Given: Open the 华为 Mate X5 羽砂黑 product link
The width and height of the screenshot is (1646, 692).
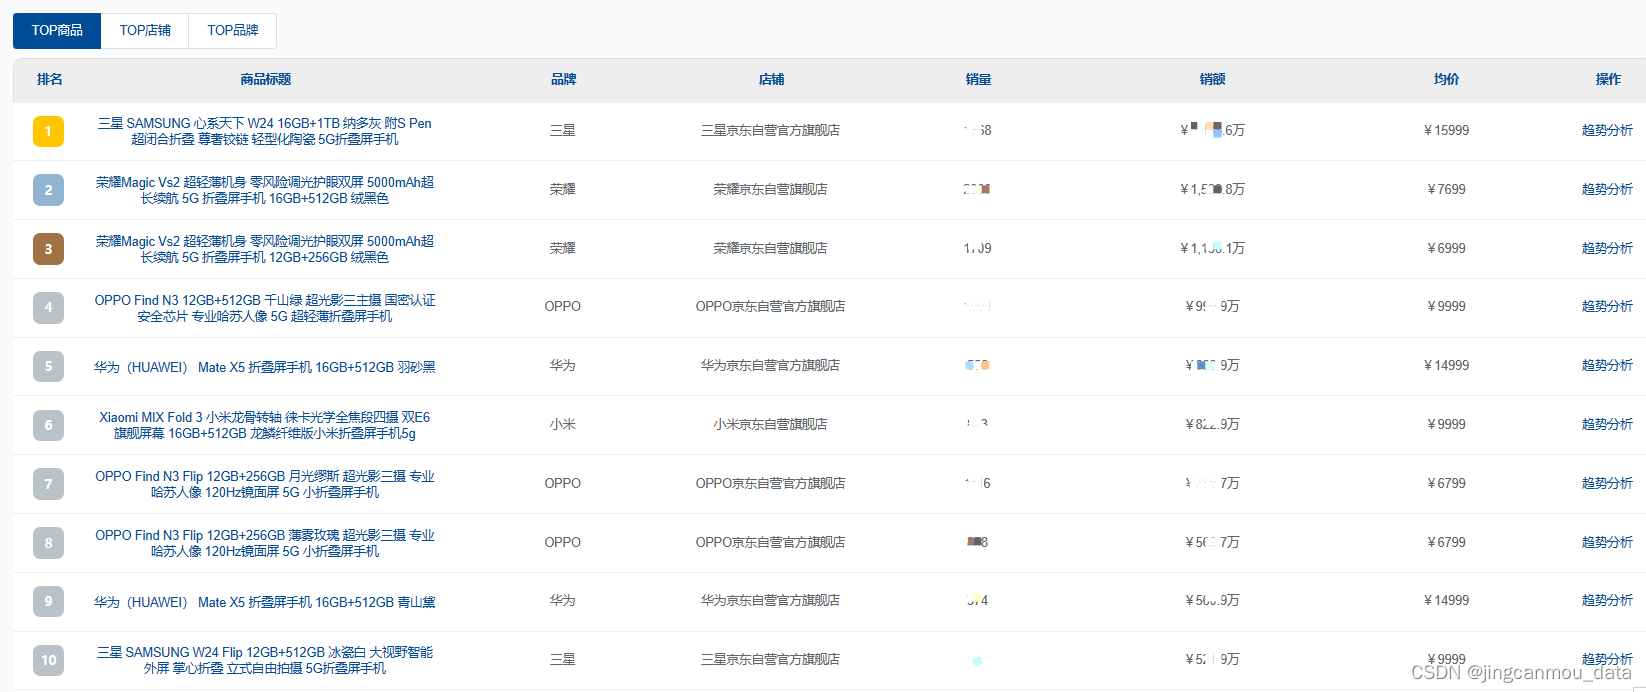Looking at the screenshot, I should pos(265,367).
